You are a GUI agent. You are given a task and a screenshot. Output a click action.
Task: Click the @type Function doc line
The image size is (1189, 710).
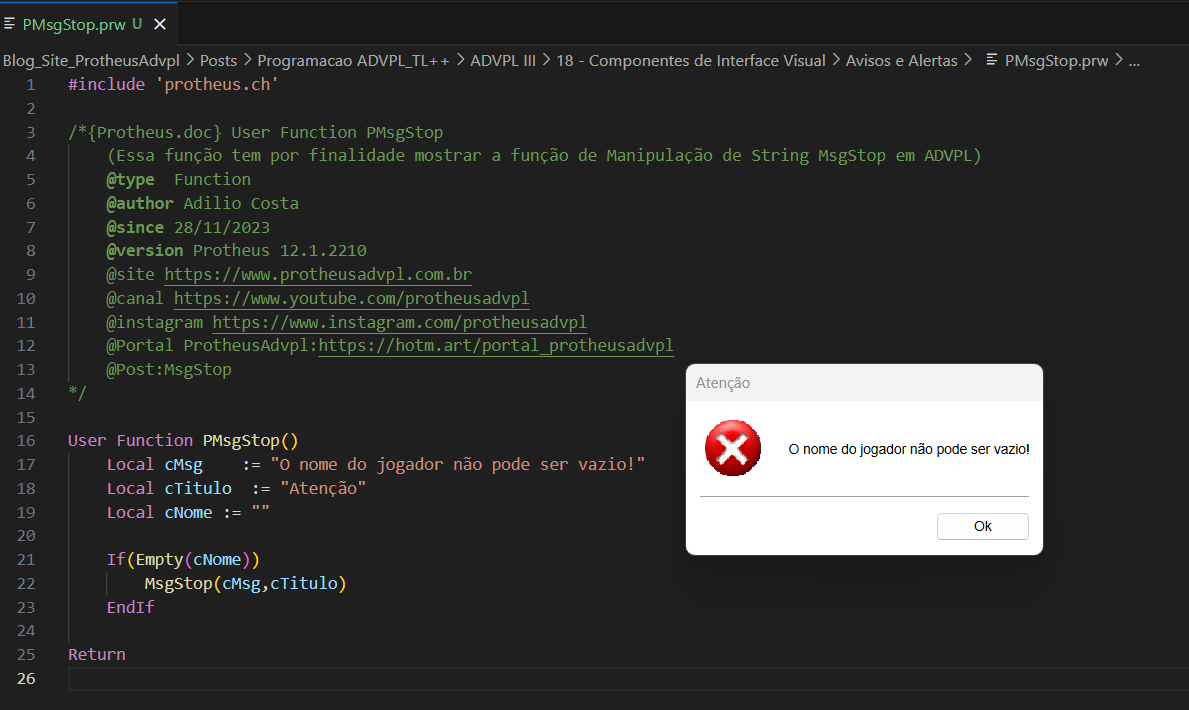179,179
